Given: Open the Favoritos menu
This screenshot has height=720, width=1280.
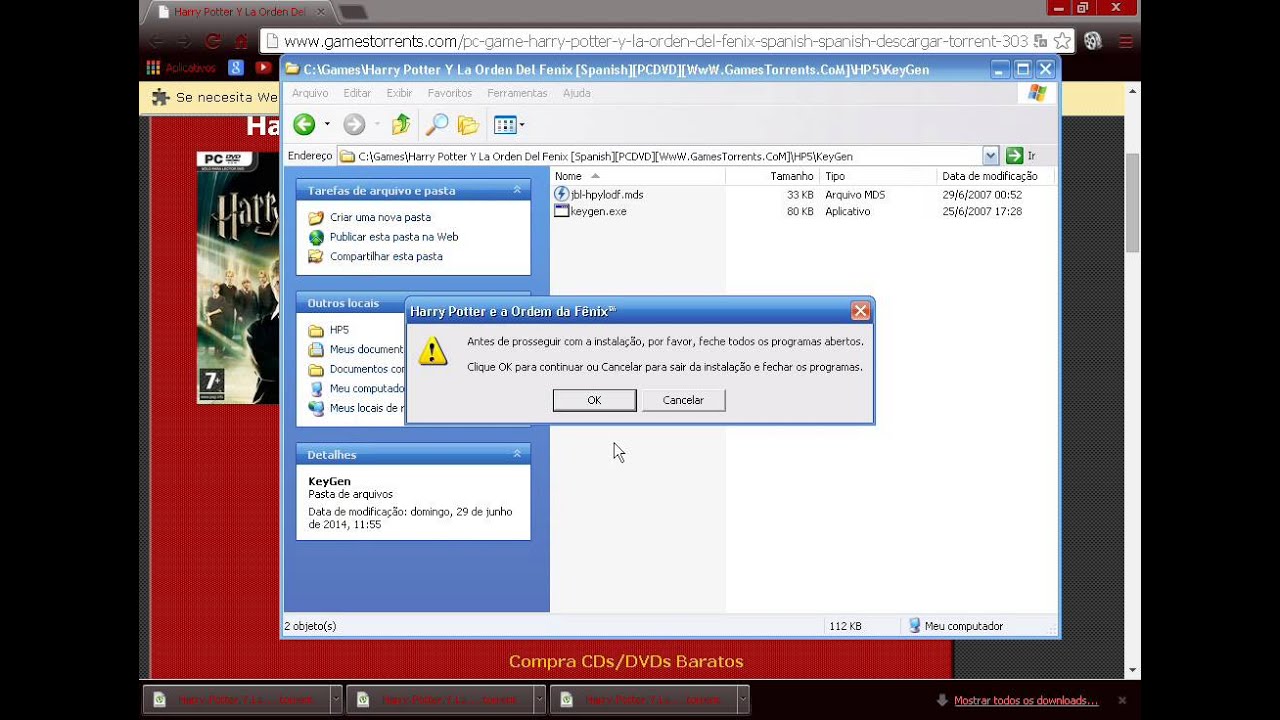Looking at the screenshot, I should (x=450, y=93).
